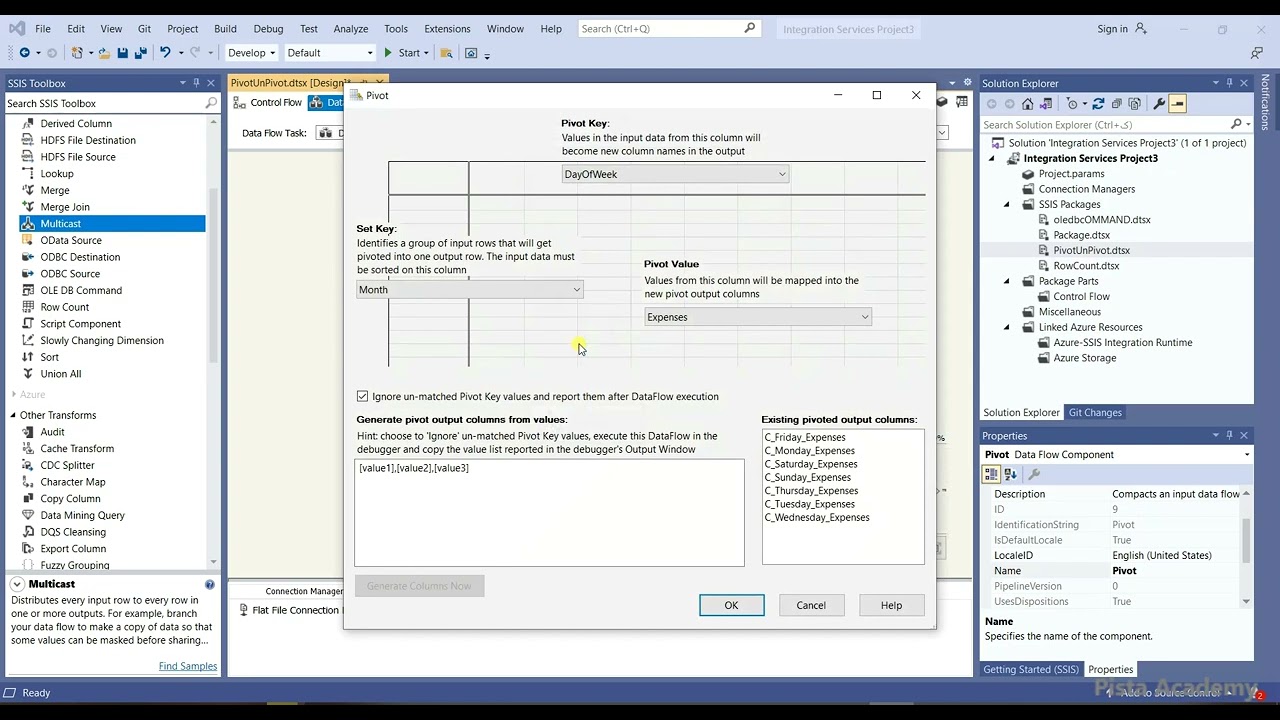Click Save All icon in main toolbar

pos(140,53)
